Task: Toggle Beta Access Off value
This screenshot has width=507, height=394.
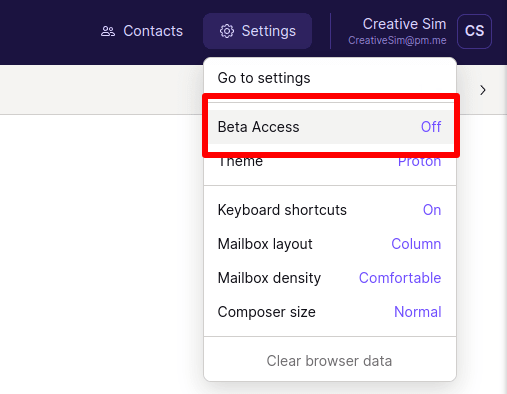Action: click(x=431, y=127)
